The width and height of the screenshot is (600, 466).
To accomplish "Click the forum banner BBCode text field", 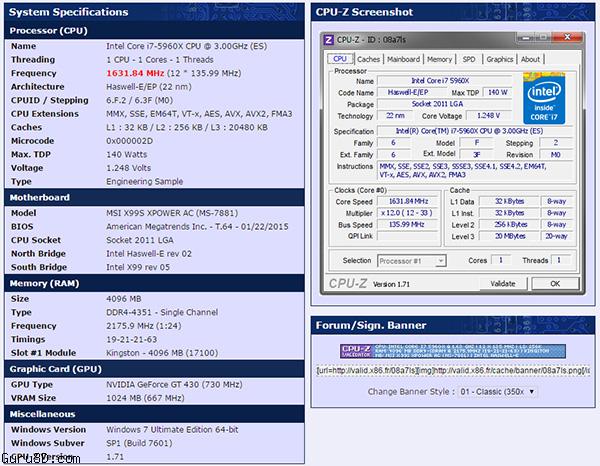I will click(x=453, y=371).
